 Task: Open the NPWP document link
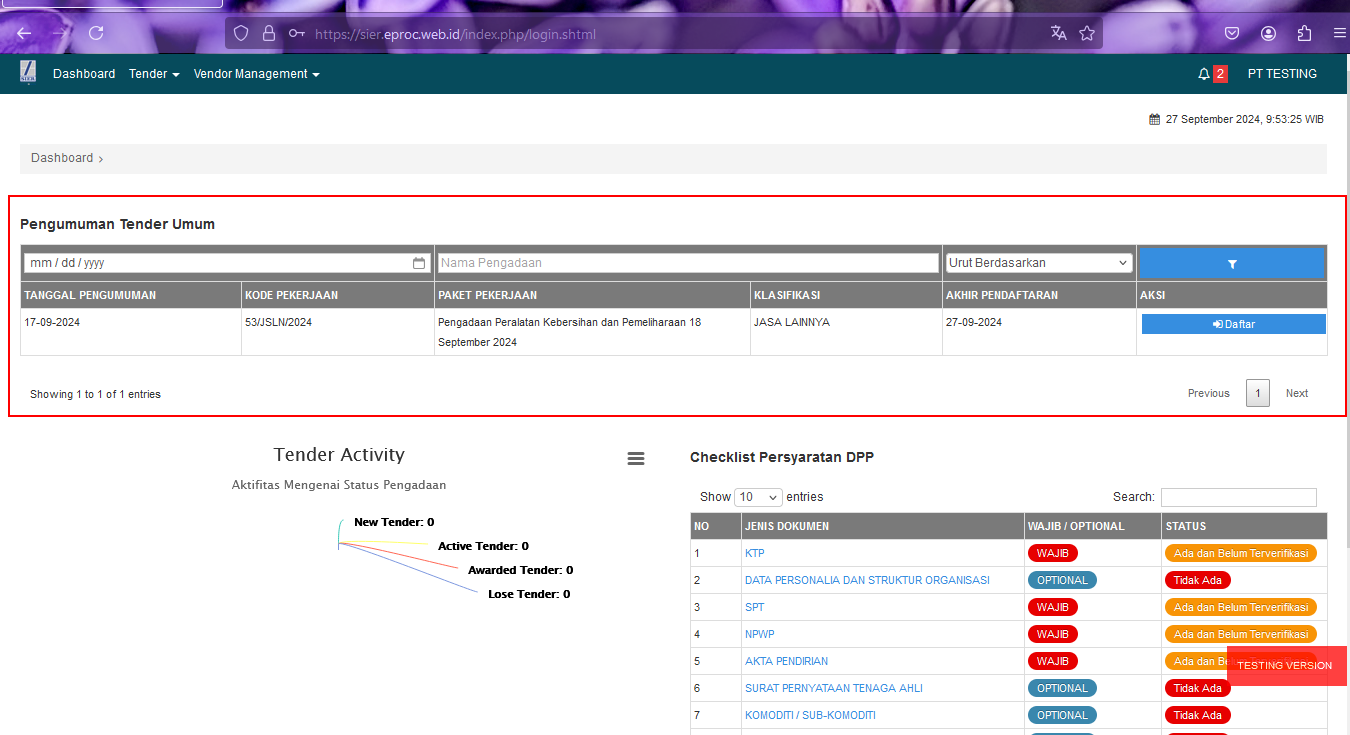pos(759,634)
